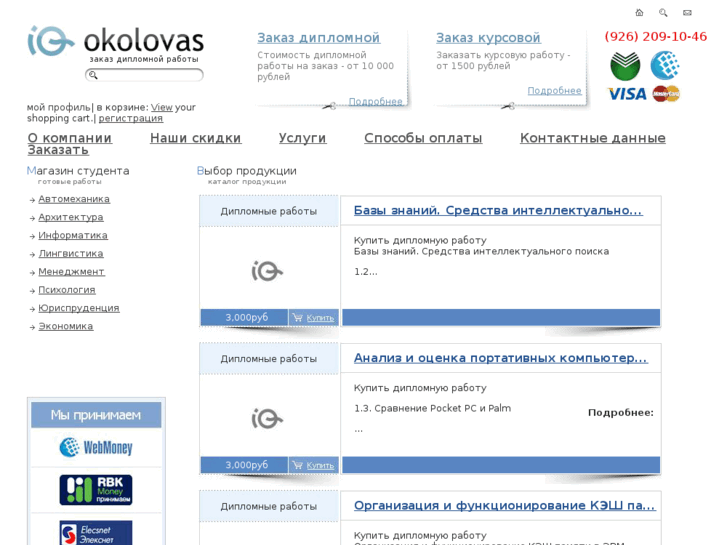727x545 pixels.
Task: Click the мой профиль text
Action: 58,107
